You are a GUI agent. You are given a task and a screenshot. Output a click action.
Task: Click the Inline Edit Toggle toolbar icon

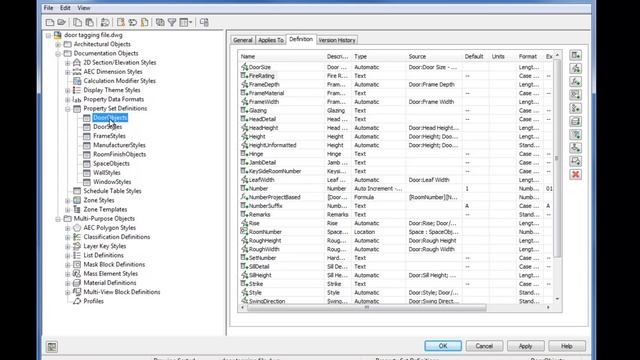(x=204, y=22)
